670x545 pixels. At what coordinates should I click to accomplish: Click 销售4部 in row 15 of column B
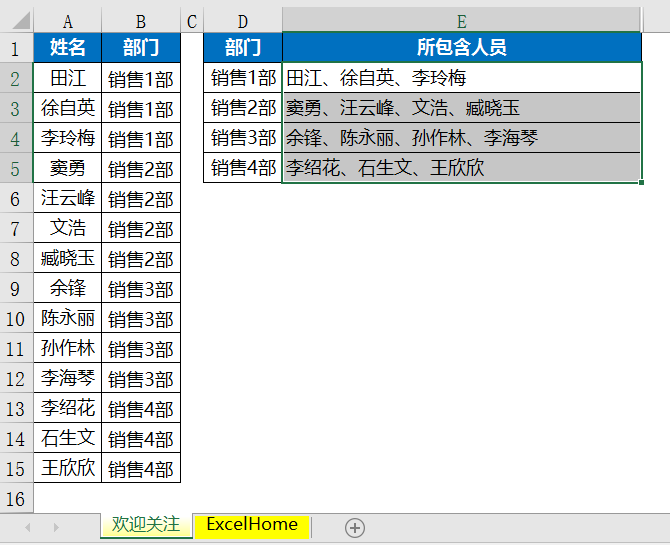[141, 468]
